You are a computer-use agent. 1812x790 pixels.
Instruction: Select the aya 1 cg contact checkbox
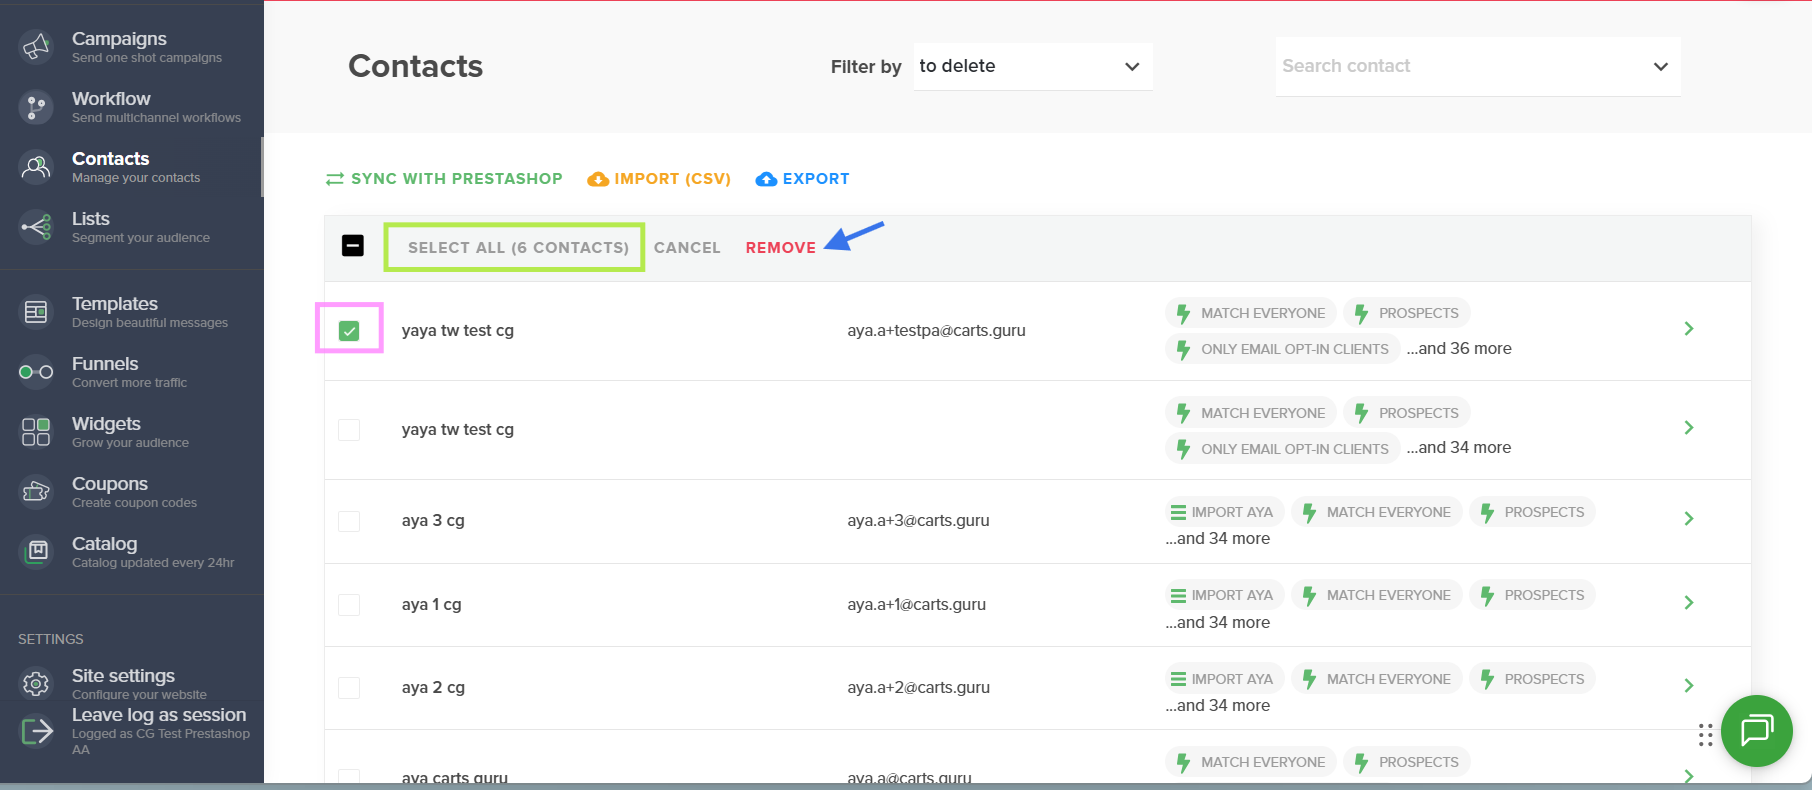(349, 605)
